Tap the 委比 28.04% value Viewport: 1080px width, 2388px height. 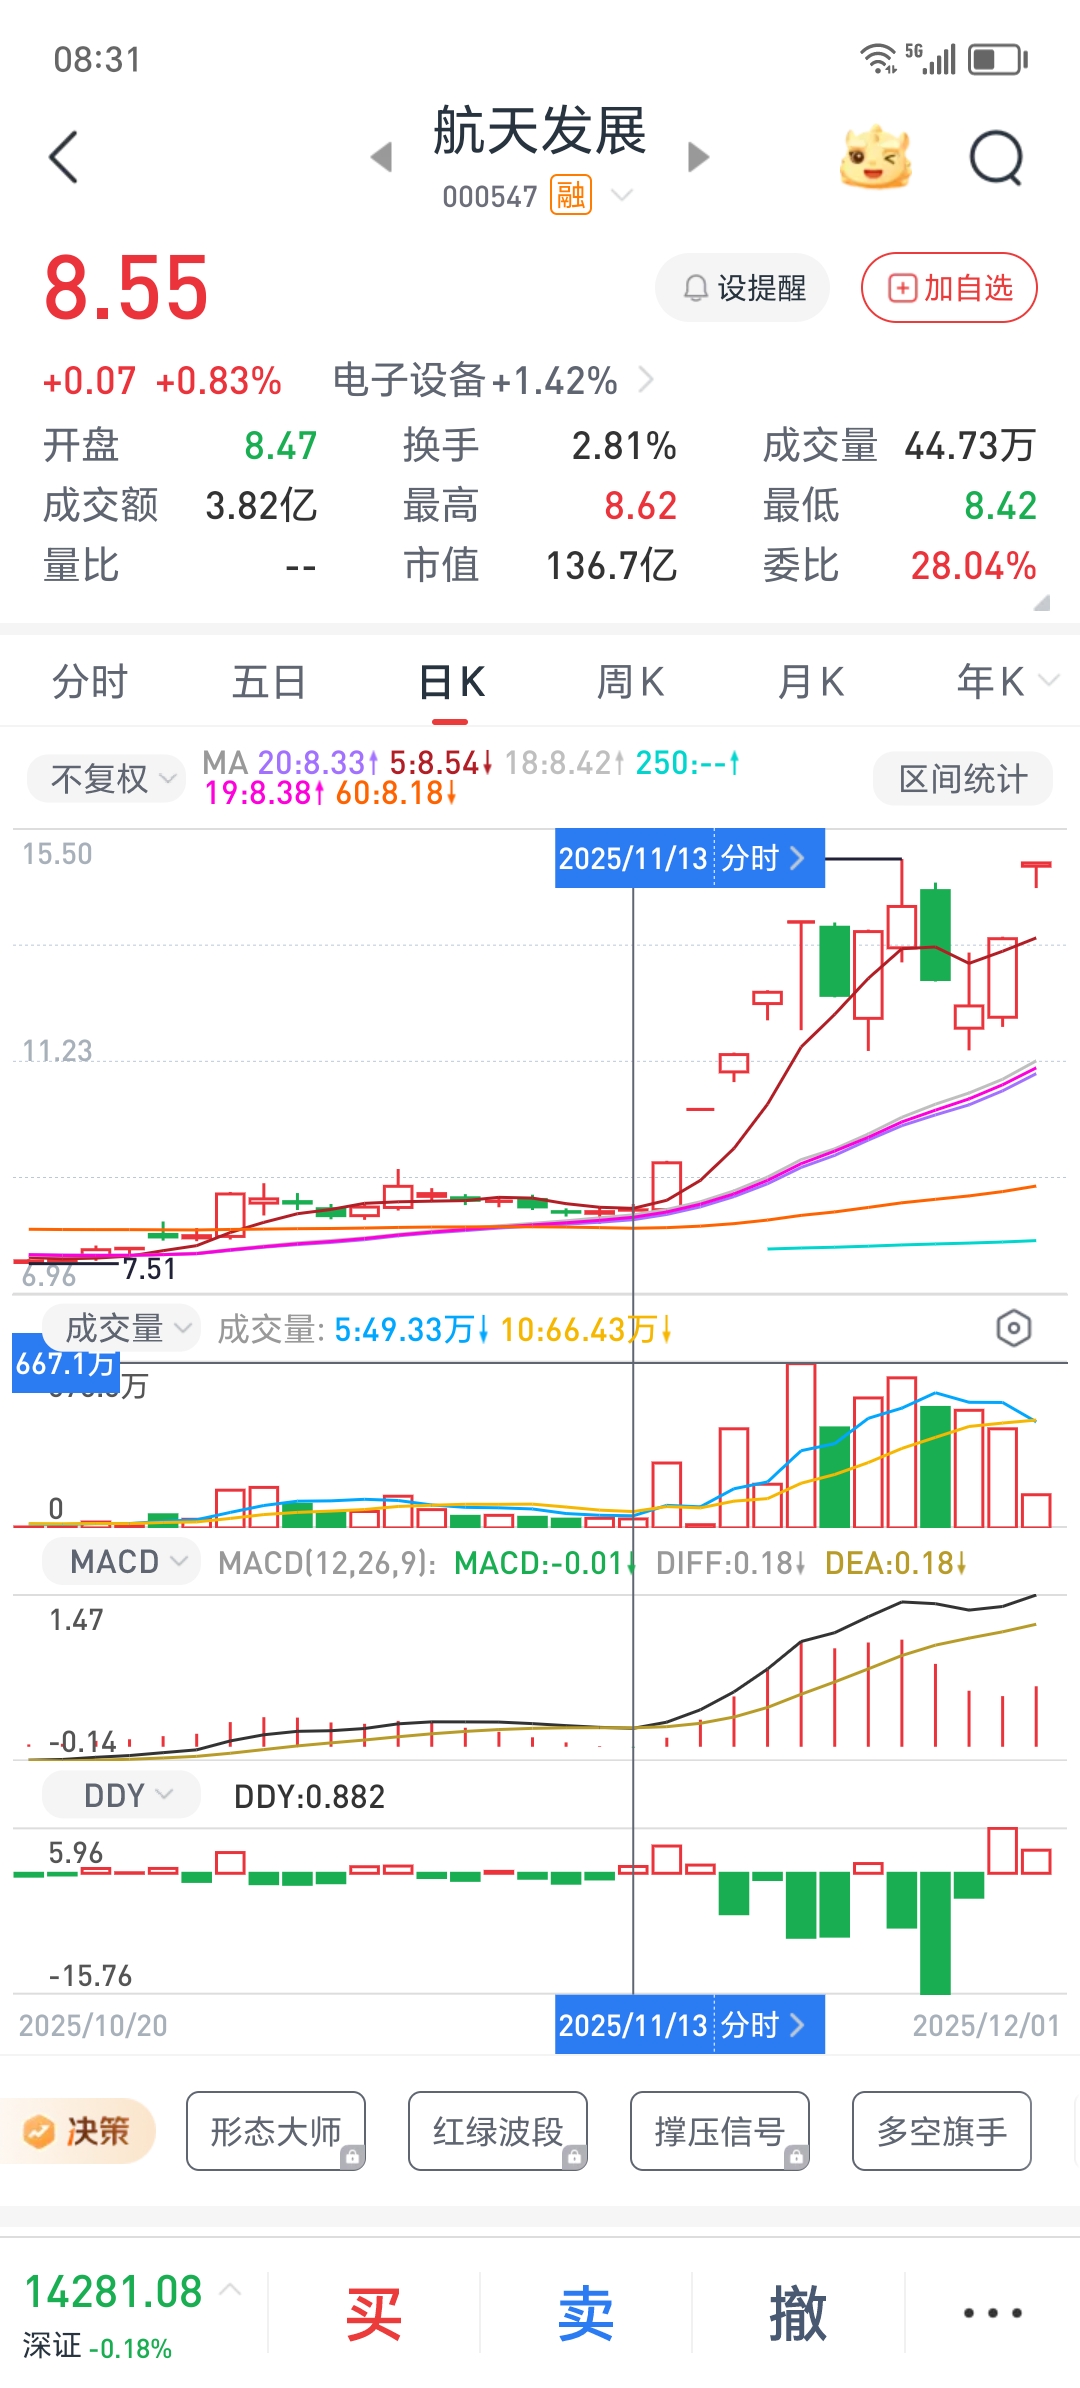pyautogui.click(x=973, y=565)
